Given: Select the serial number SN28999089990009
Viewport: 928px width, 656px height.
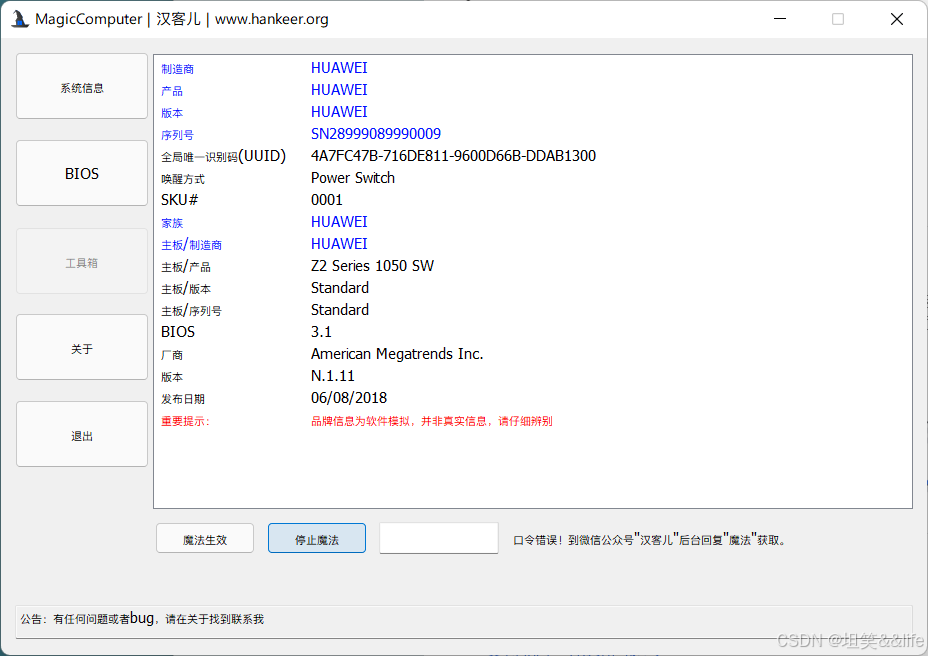Looking at the screenshot, I should point(376,134).
